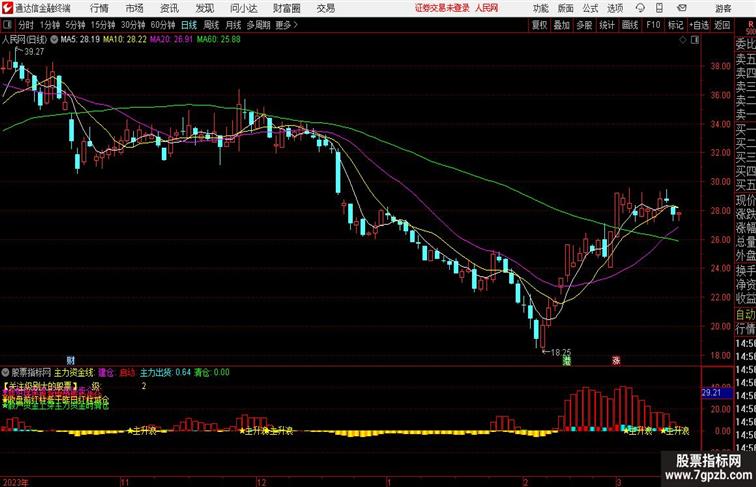Open the 问小达 menu
Screen dimensions: 756x487
pos(243,8)
